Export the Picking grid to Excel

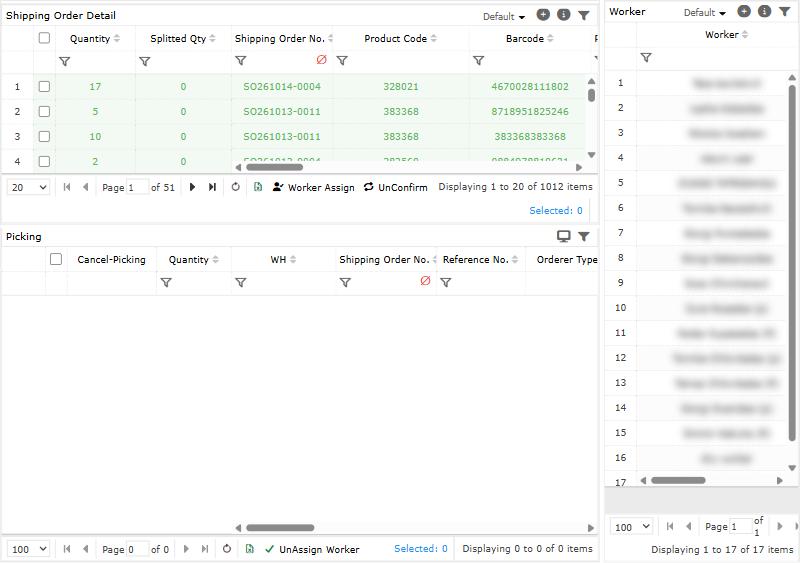249,549
